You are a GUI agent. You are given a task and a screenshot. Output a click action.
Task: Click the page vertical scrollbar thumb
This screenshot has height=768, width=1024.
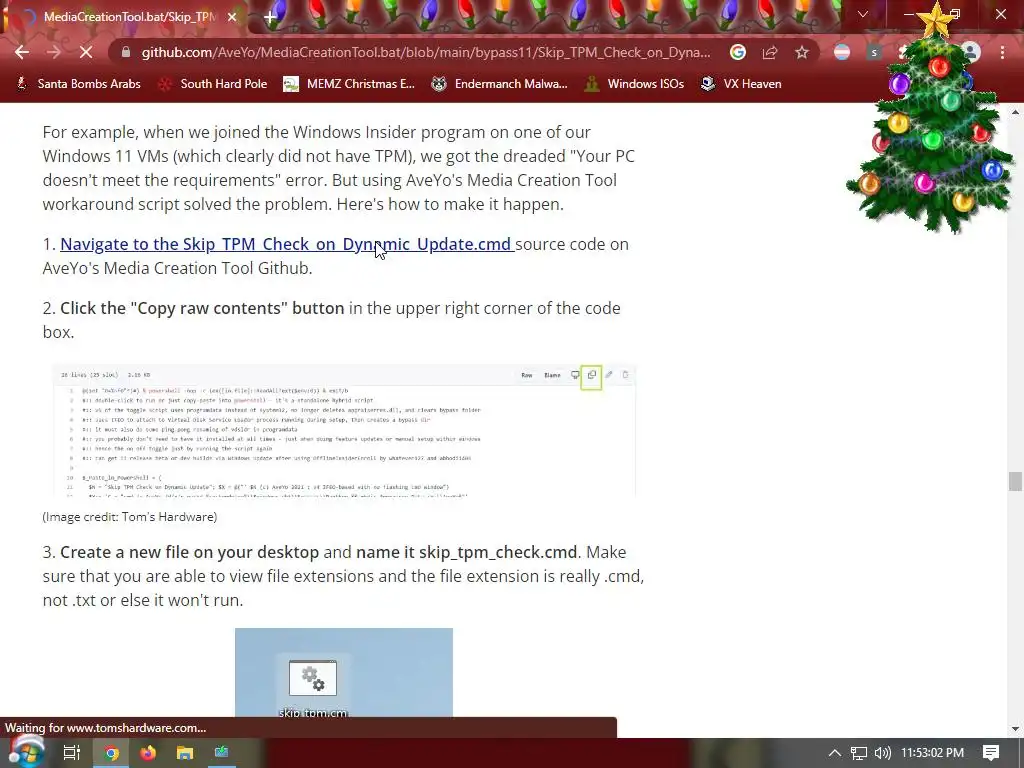coord(1015,481)
